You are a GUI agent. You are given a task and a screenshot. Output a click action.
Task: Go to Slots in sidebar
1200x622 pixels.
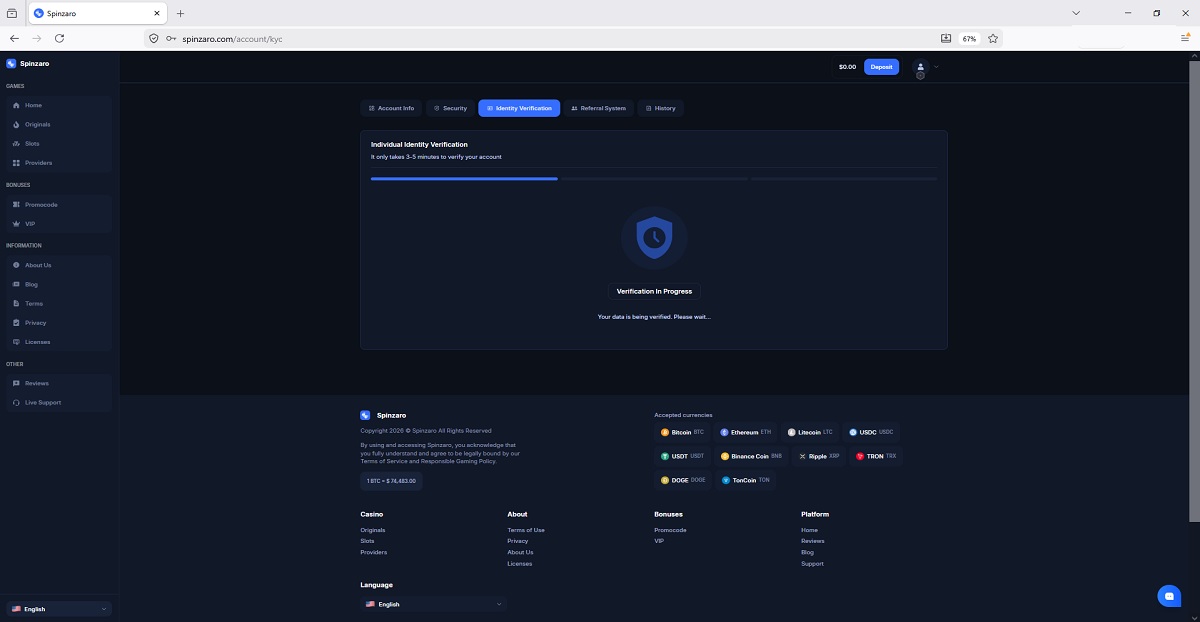[32, 143]
